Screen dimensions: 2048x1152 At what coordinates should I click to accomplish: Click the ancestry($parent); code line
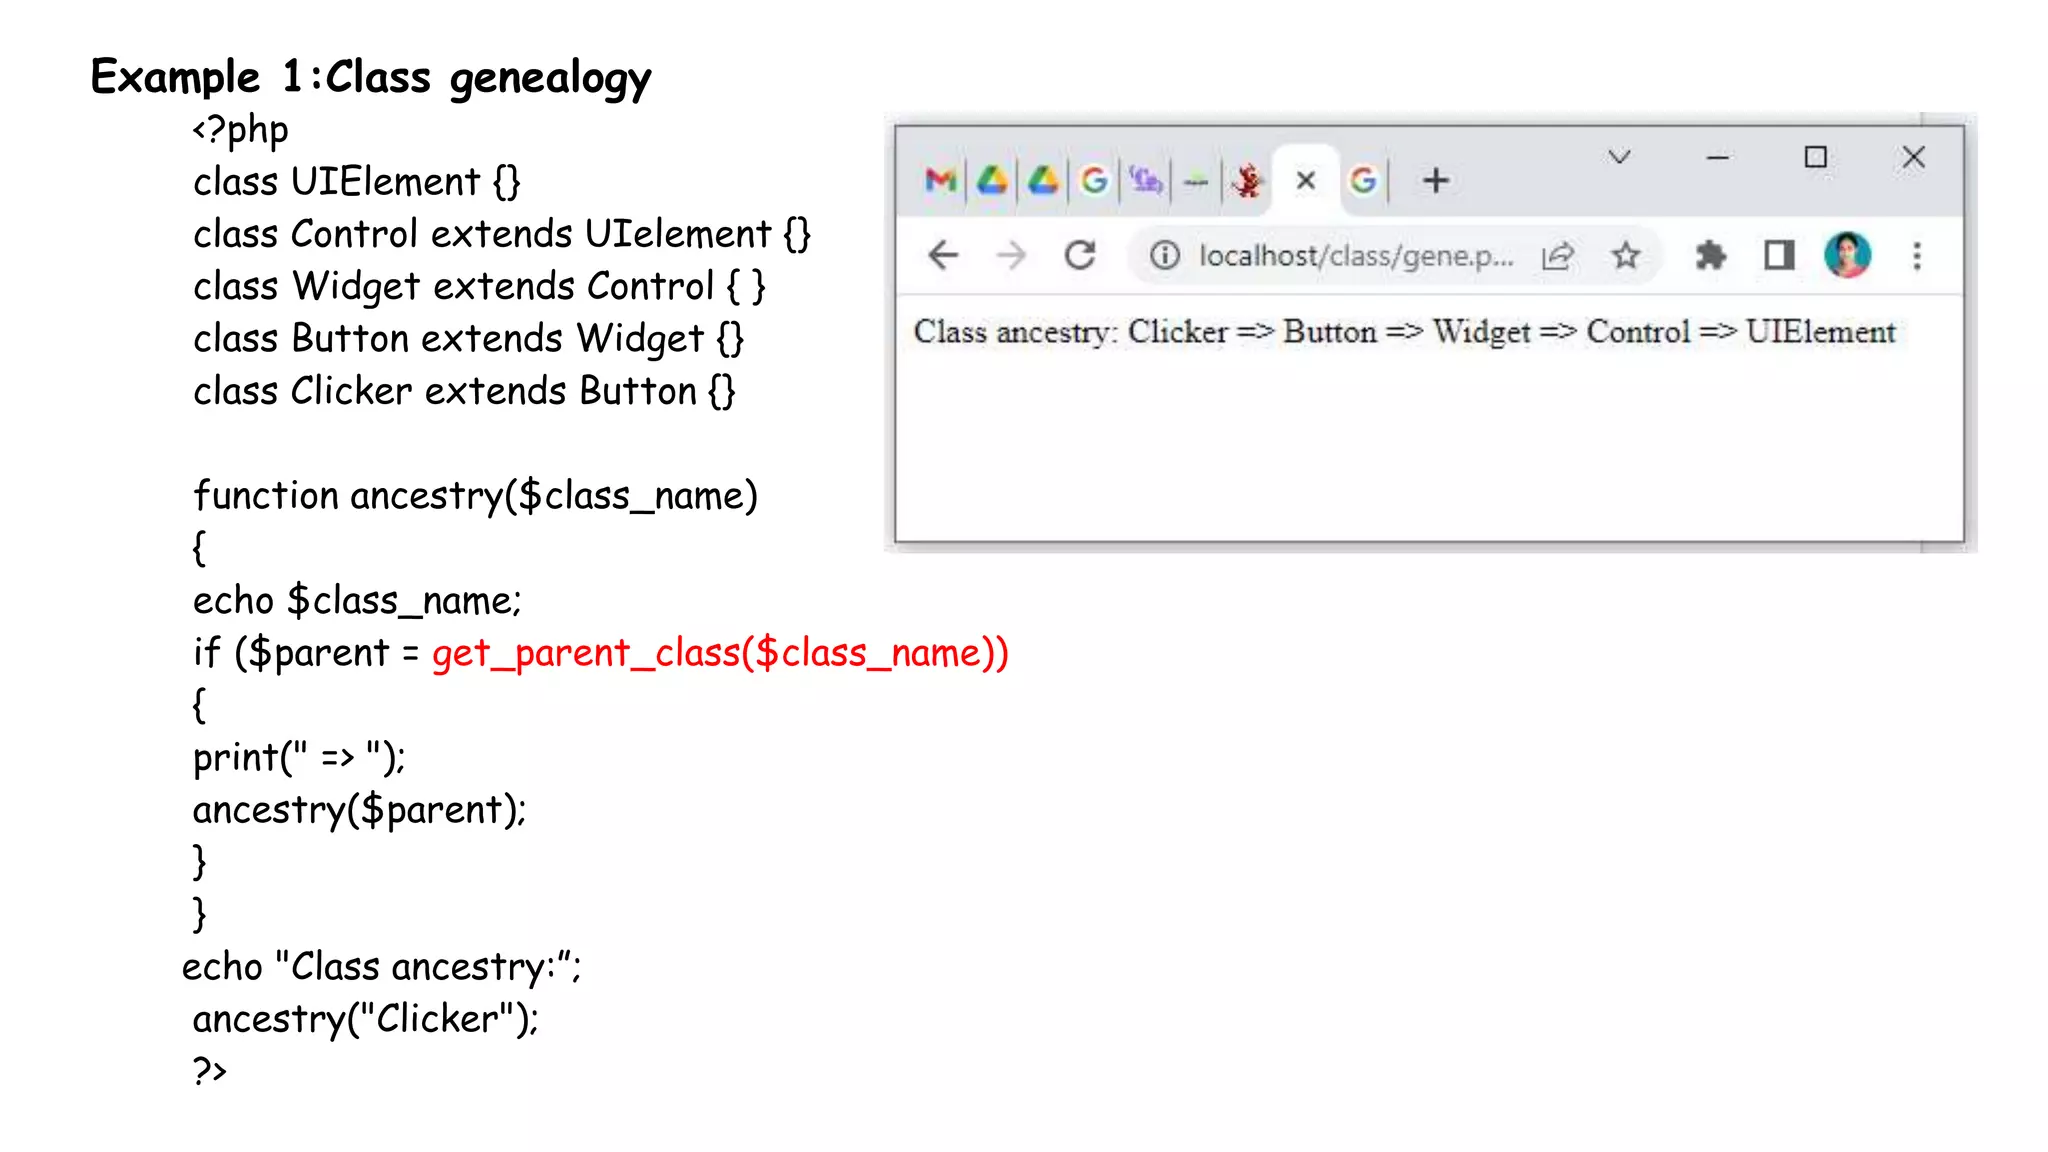(359, 810)
